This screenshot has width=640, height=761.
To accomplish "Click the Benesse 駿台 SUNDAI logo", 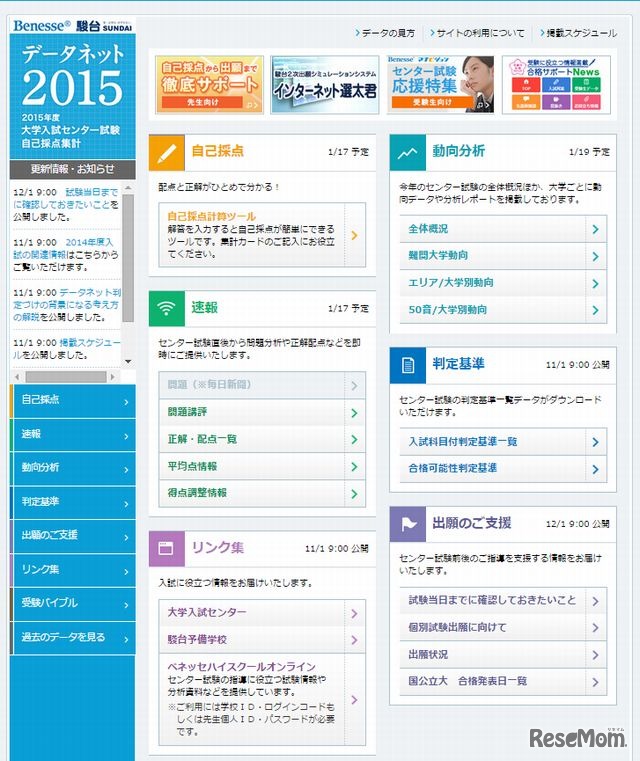I will tap(72, 25).
